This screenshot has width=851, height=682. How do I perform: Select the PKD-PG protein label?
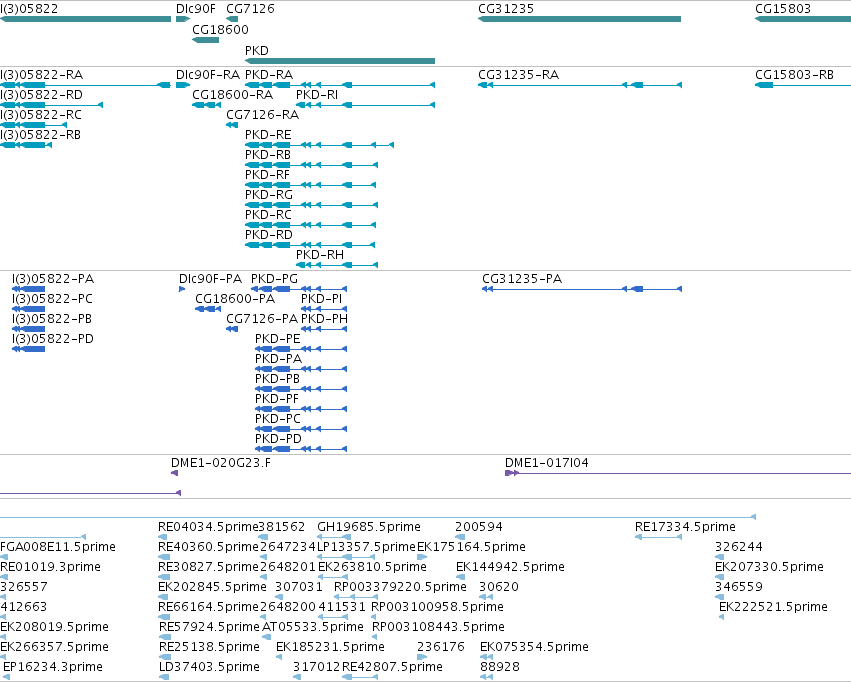275,278
